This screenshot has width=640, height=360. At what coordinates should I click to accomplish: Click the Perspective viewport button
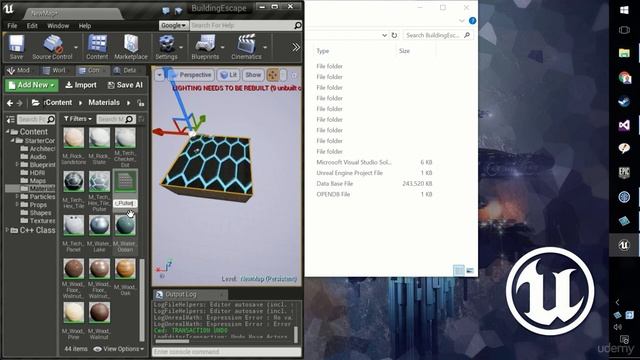click(191, 75)
